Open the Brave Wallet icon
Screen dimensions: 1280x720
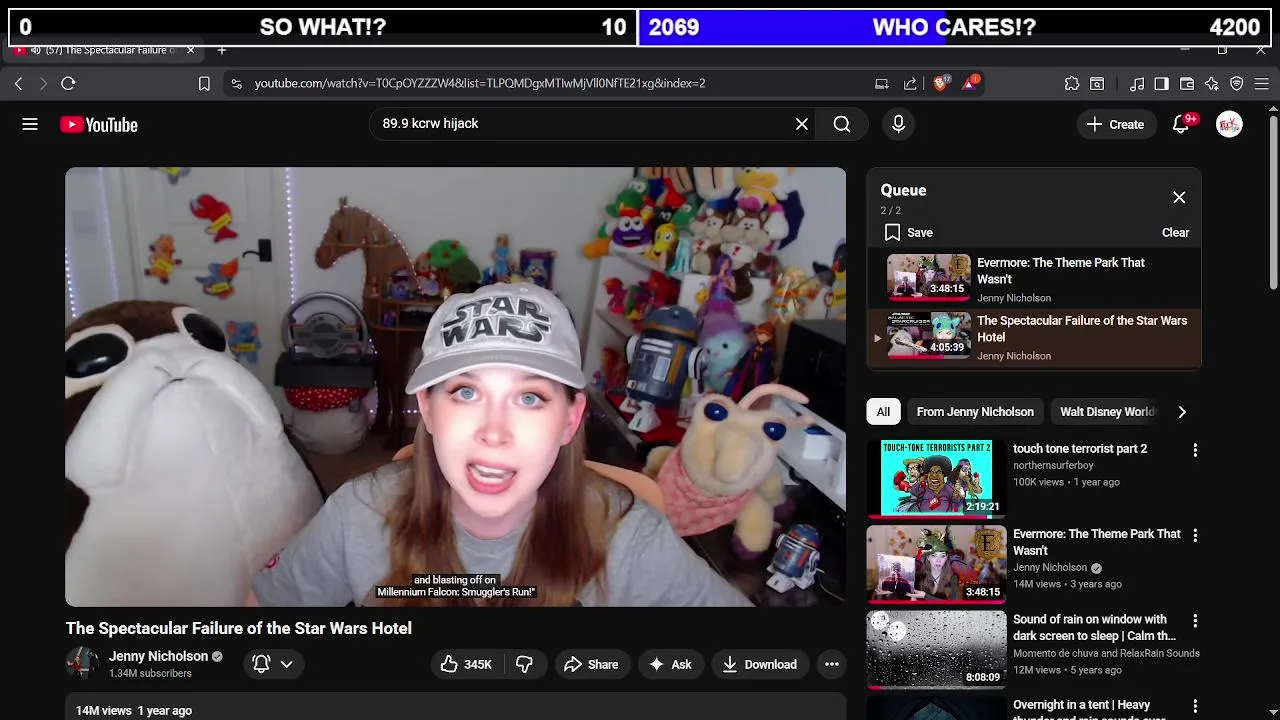click(x=1187, y=83)
